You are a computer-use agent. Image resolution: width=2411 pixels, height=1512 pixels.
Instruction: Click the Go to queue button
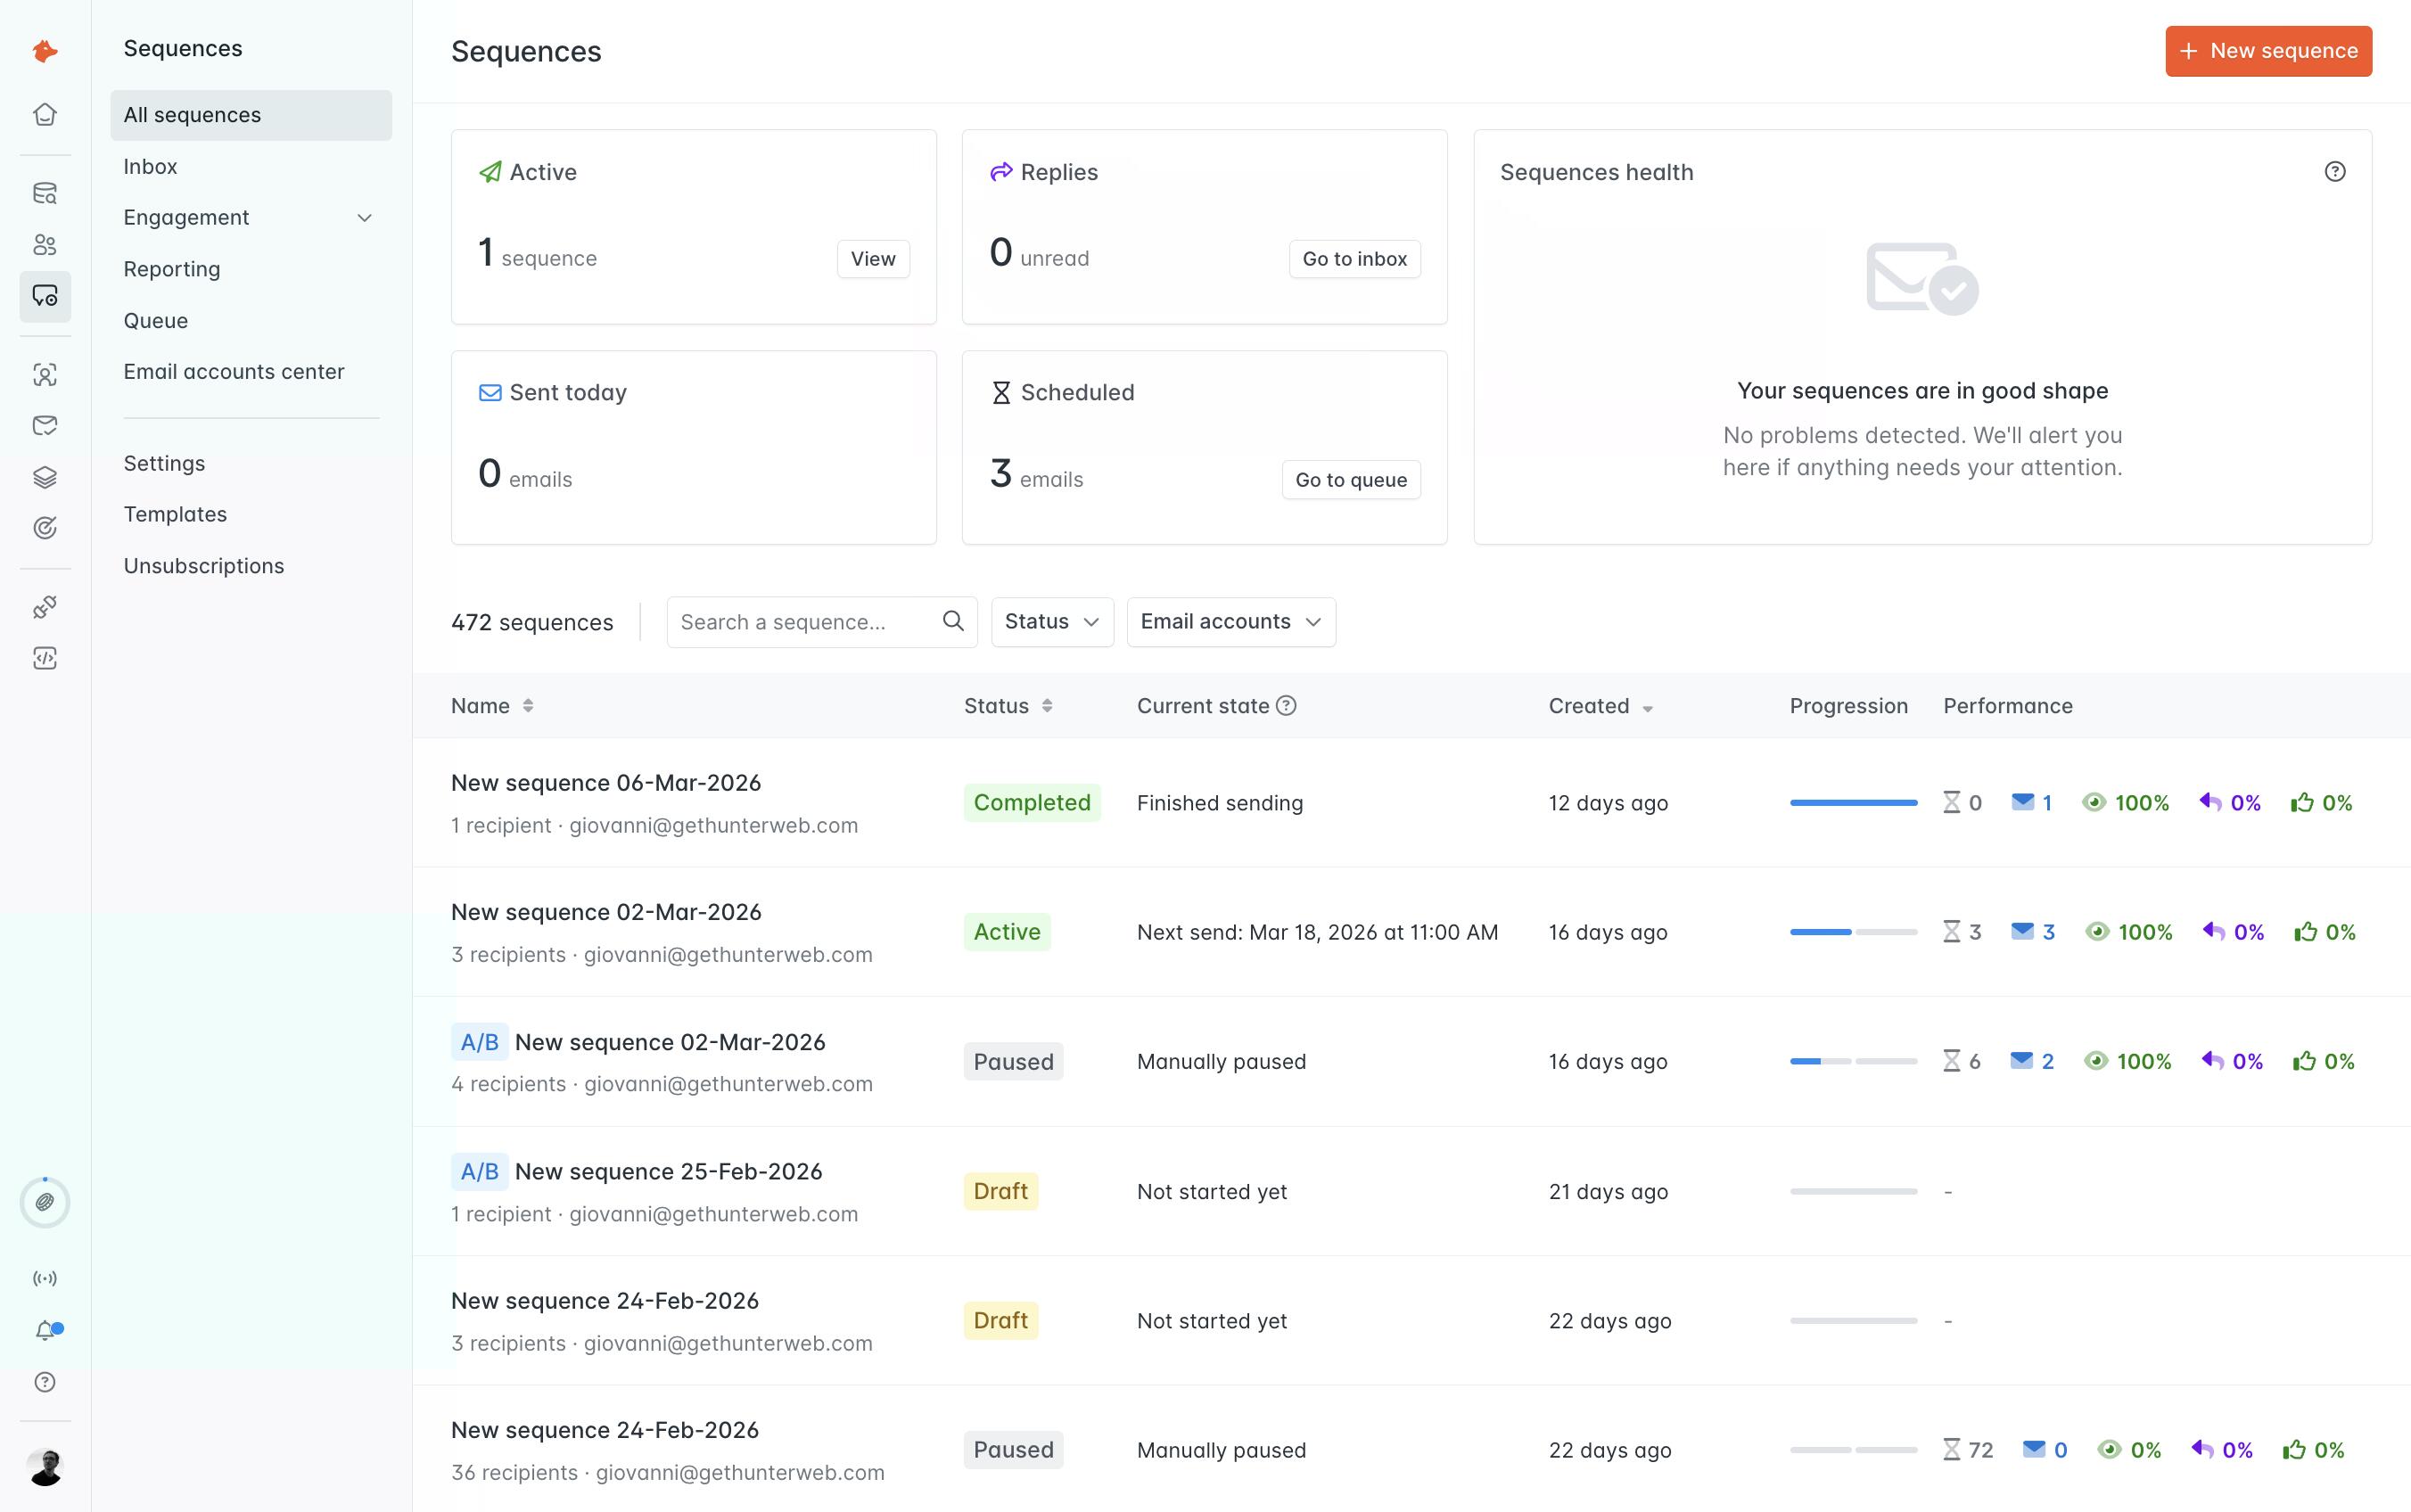[x=1350, y=480]
